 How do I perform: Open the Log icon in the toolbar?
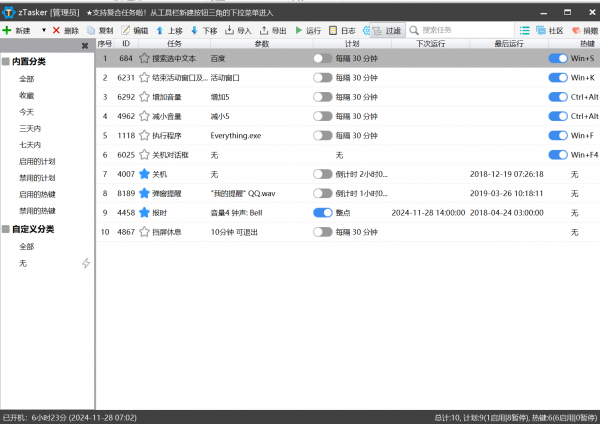(333, 30)
